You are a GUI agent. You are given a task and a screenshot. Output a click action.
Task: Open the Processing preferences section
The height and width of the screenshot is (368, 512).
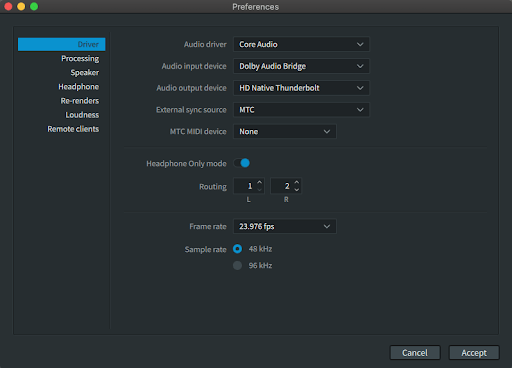(x=80, y=59)
